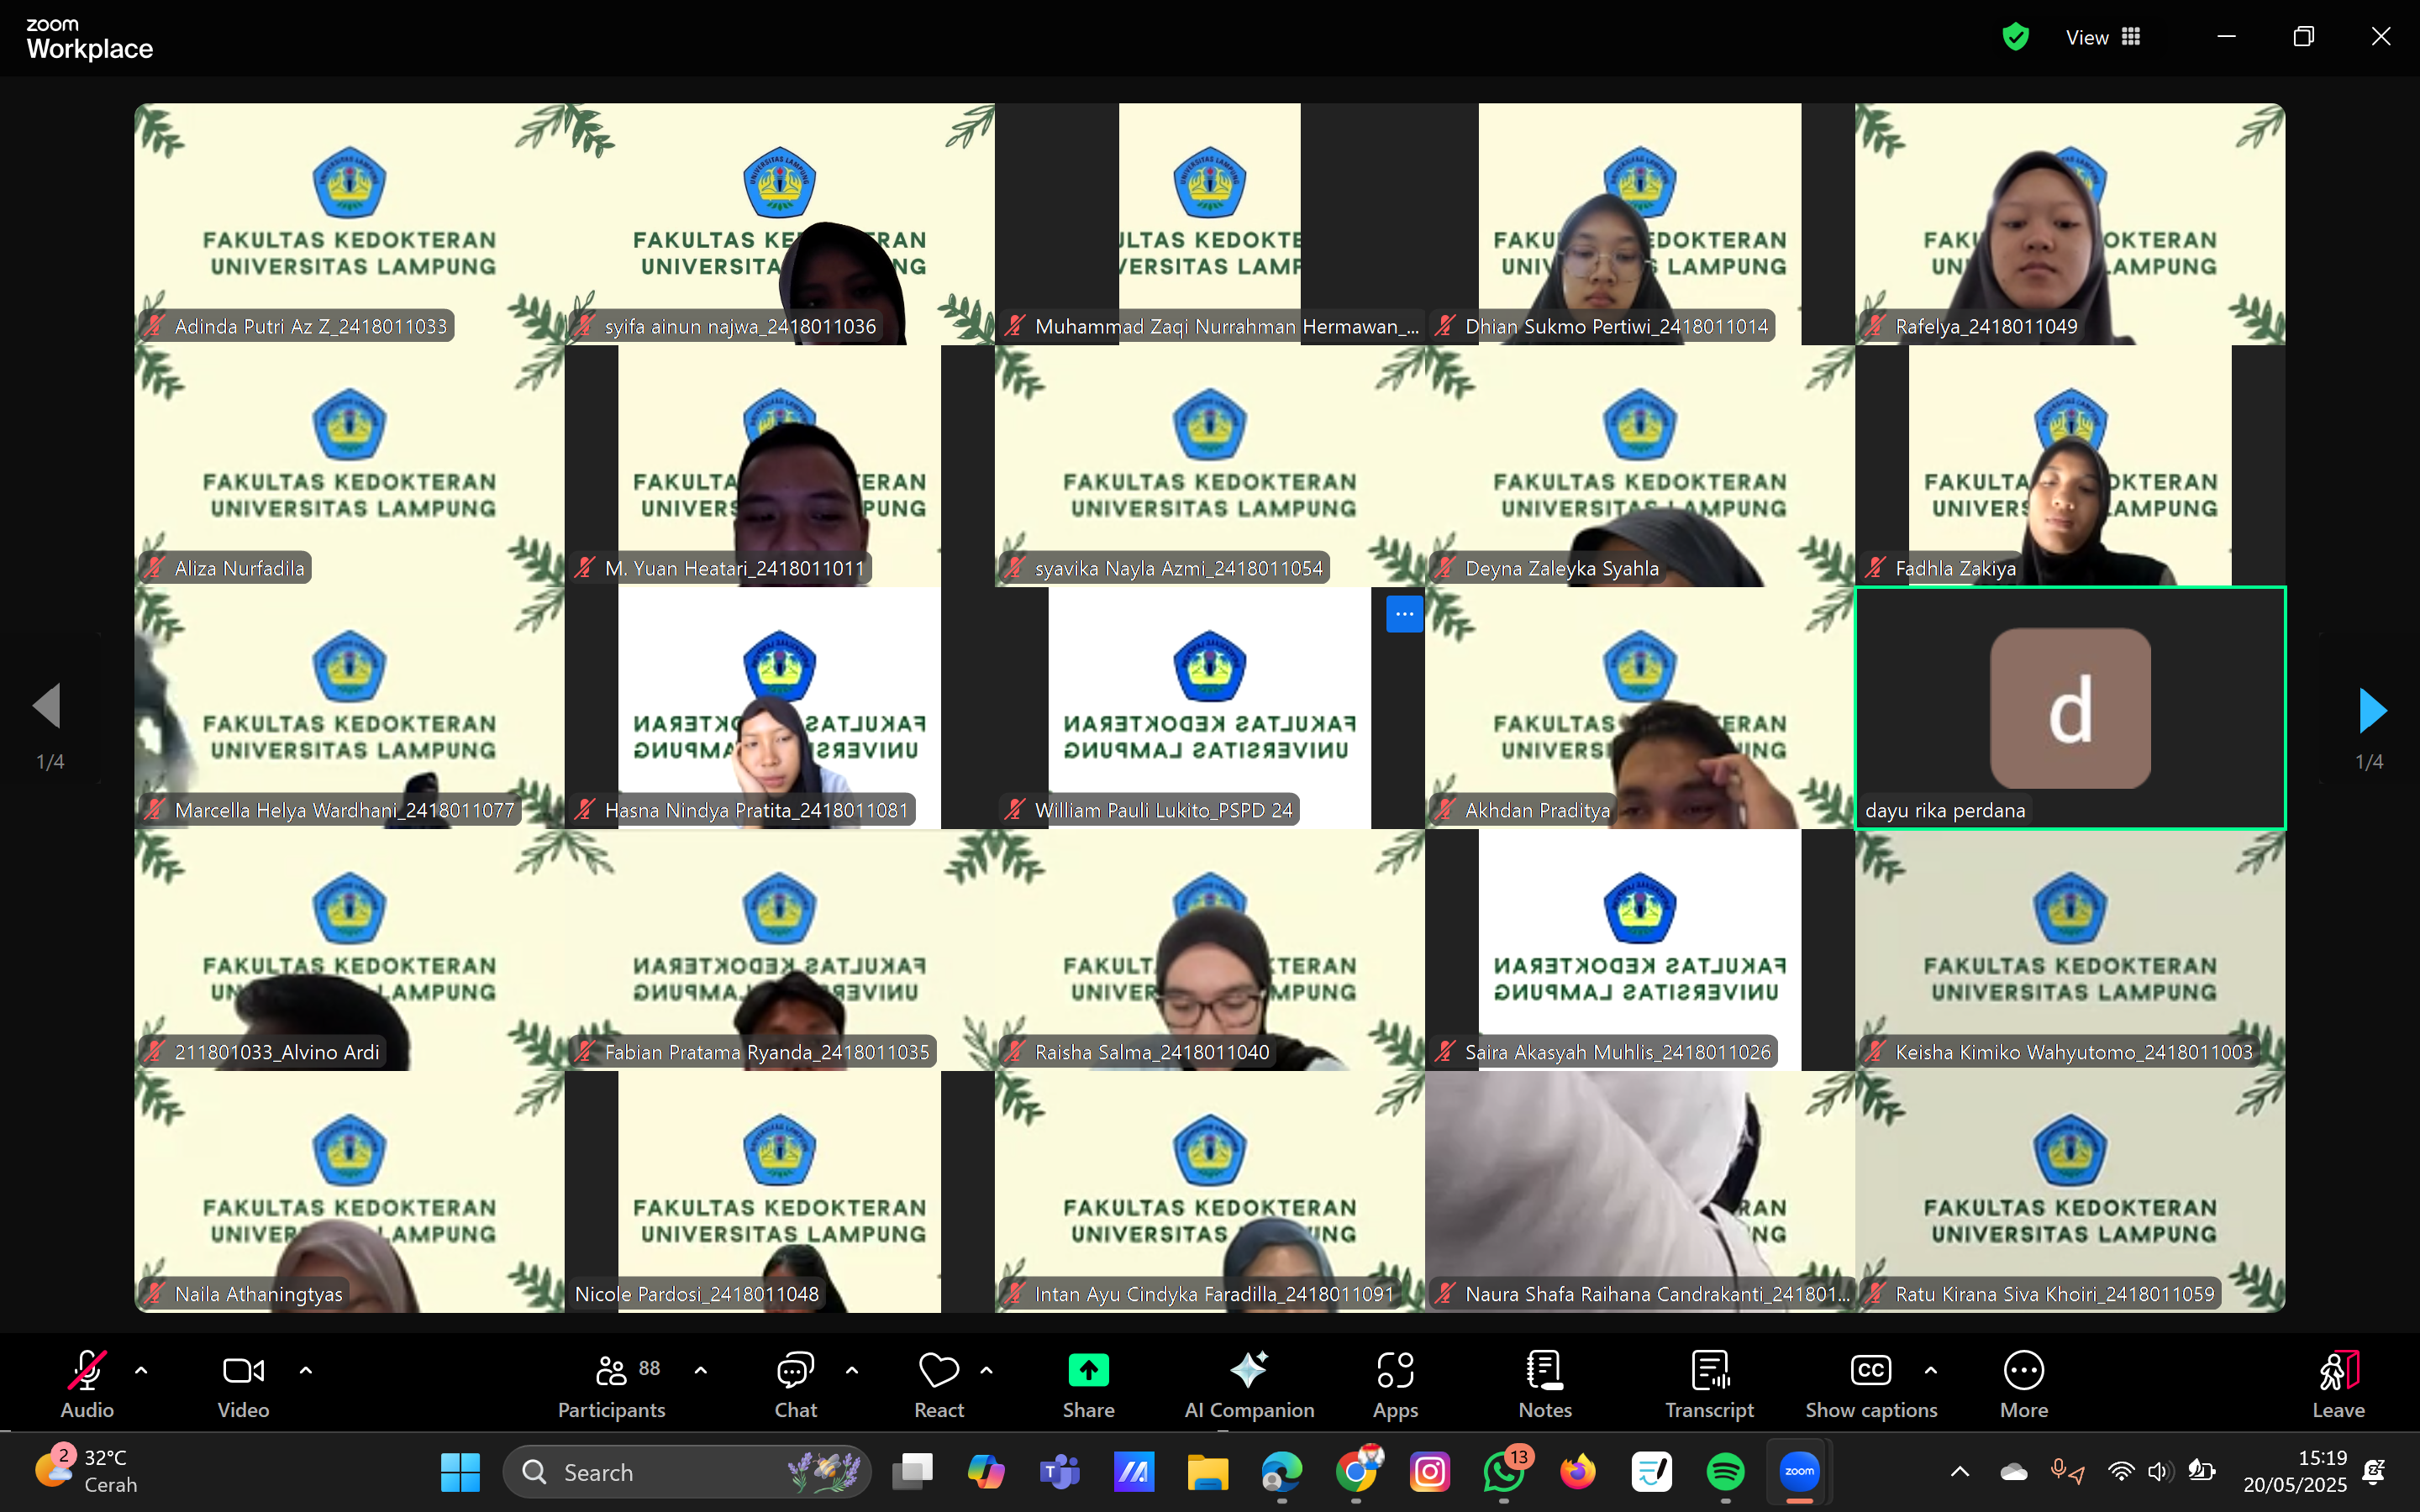Open the Windows Start menu
Viewport: 2420px width, 1512px height.
tap(460, 1472)
